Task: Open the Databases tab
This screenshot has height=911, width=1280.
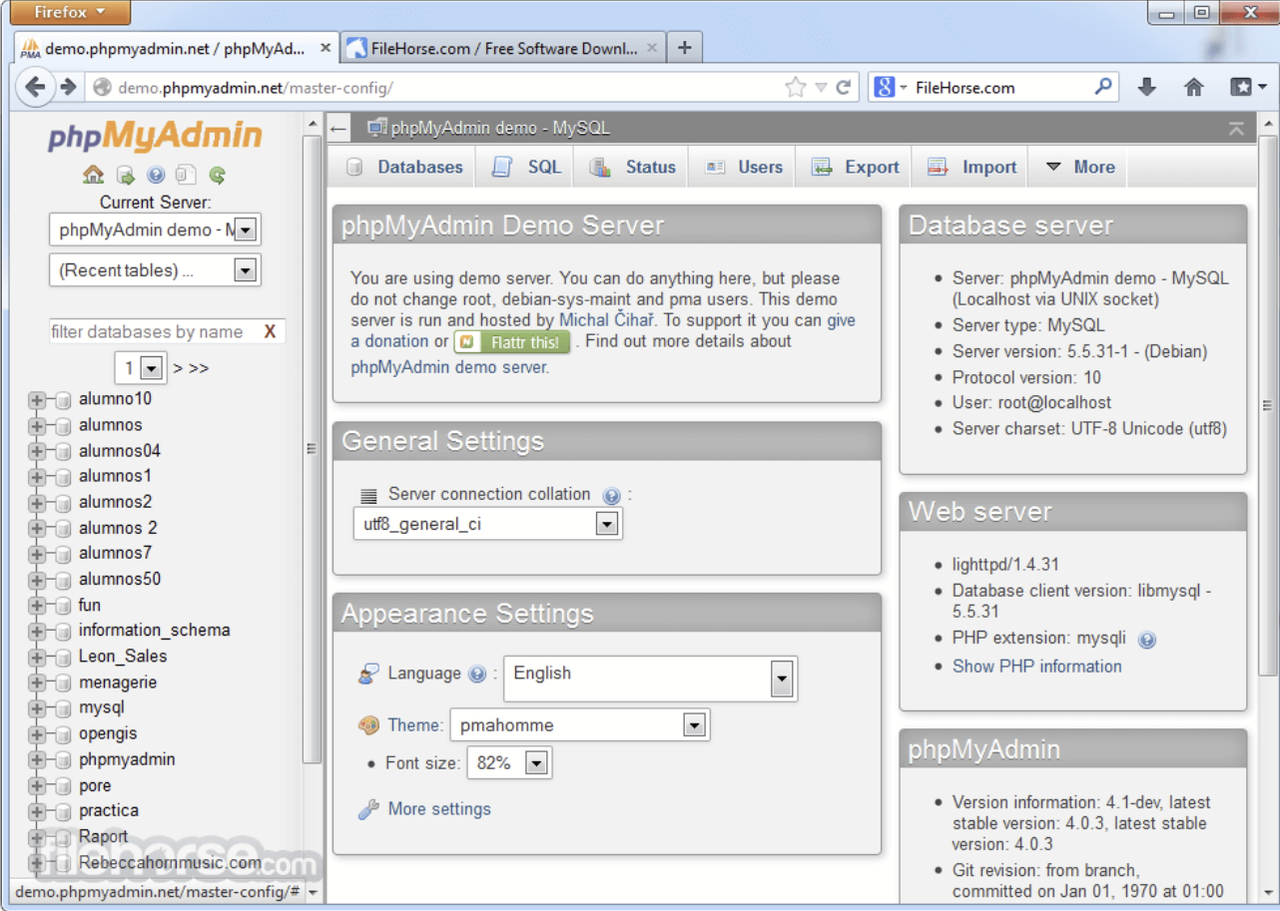Action: [x=405, y=168]
